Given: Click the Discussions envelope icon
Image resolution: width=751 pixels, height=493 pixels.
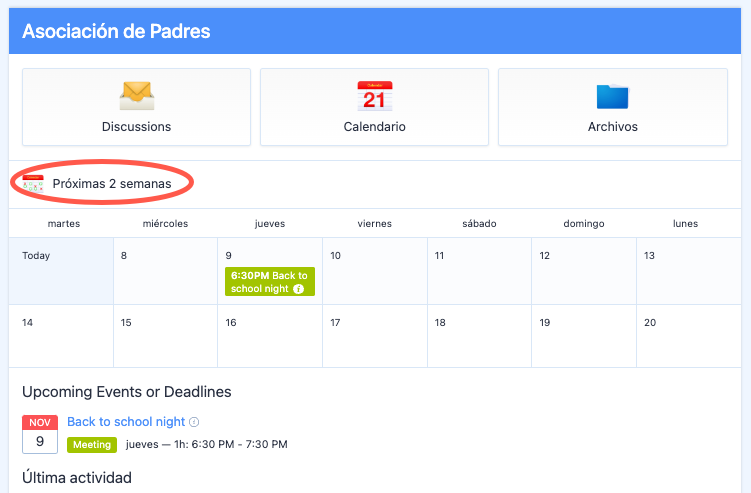Looking at the screenshot, I should click(136, 95).
